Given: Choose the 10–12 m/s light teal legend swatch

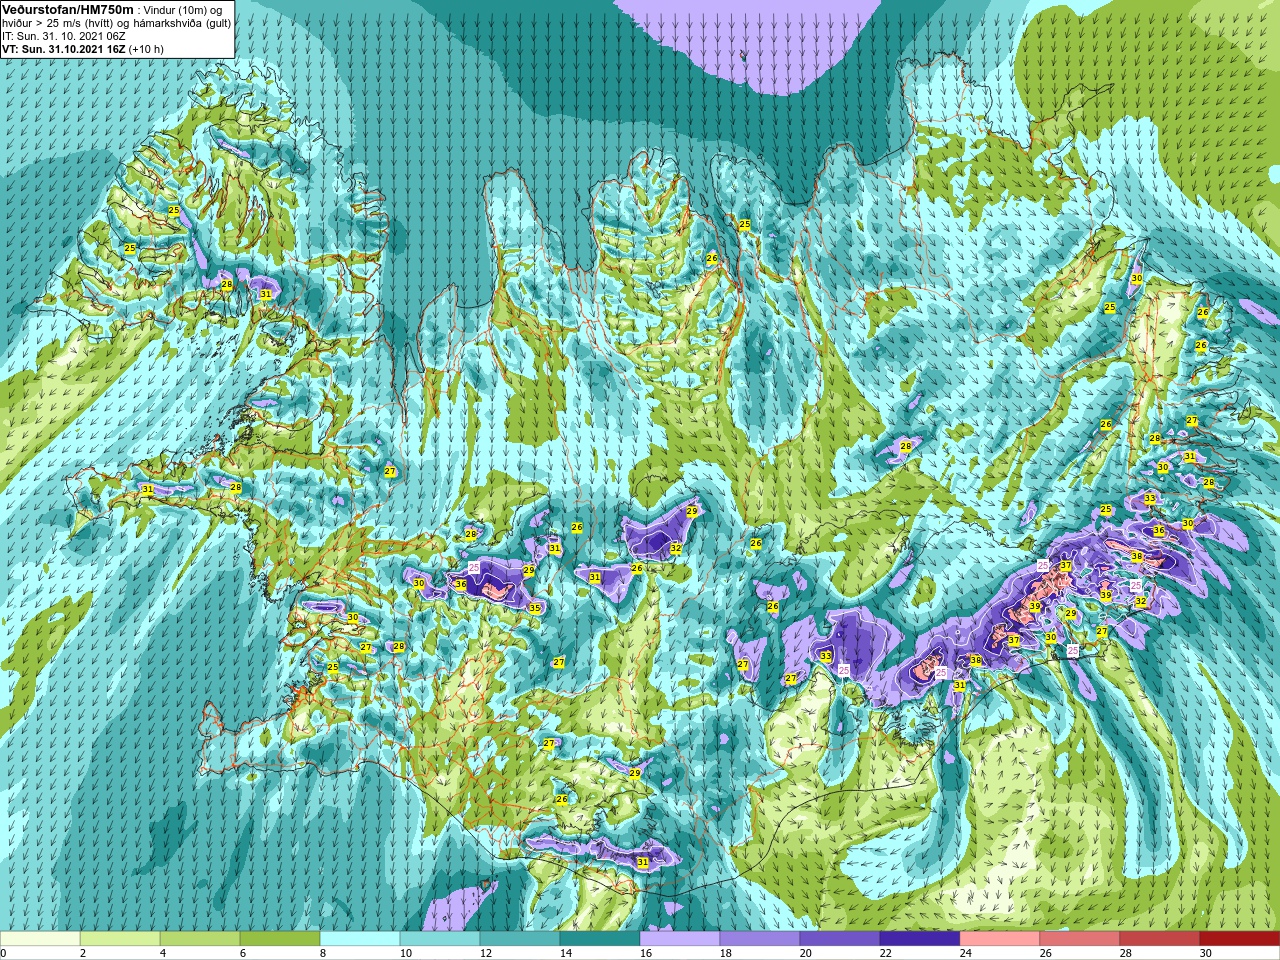Looking at the screenshot, I should tap(440, 939).
